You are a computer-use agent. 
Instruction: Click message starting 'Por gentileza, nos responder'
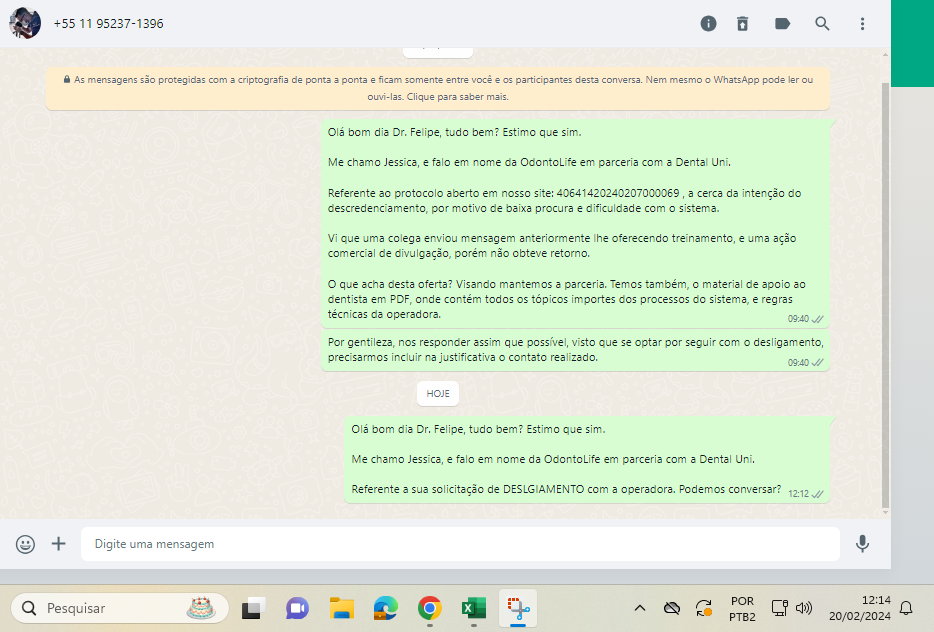tap(575, 350)
